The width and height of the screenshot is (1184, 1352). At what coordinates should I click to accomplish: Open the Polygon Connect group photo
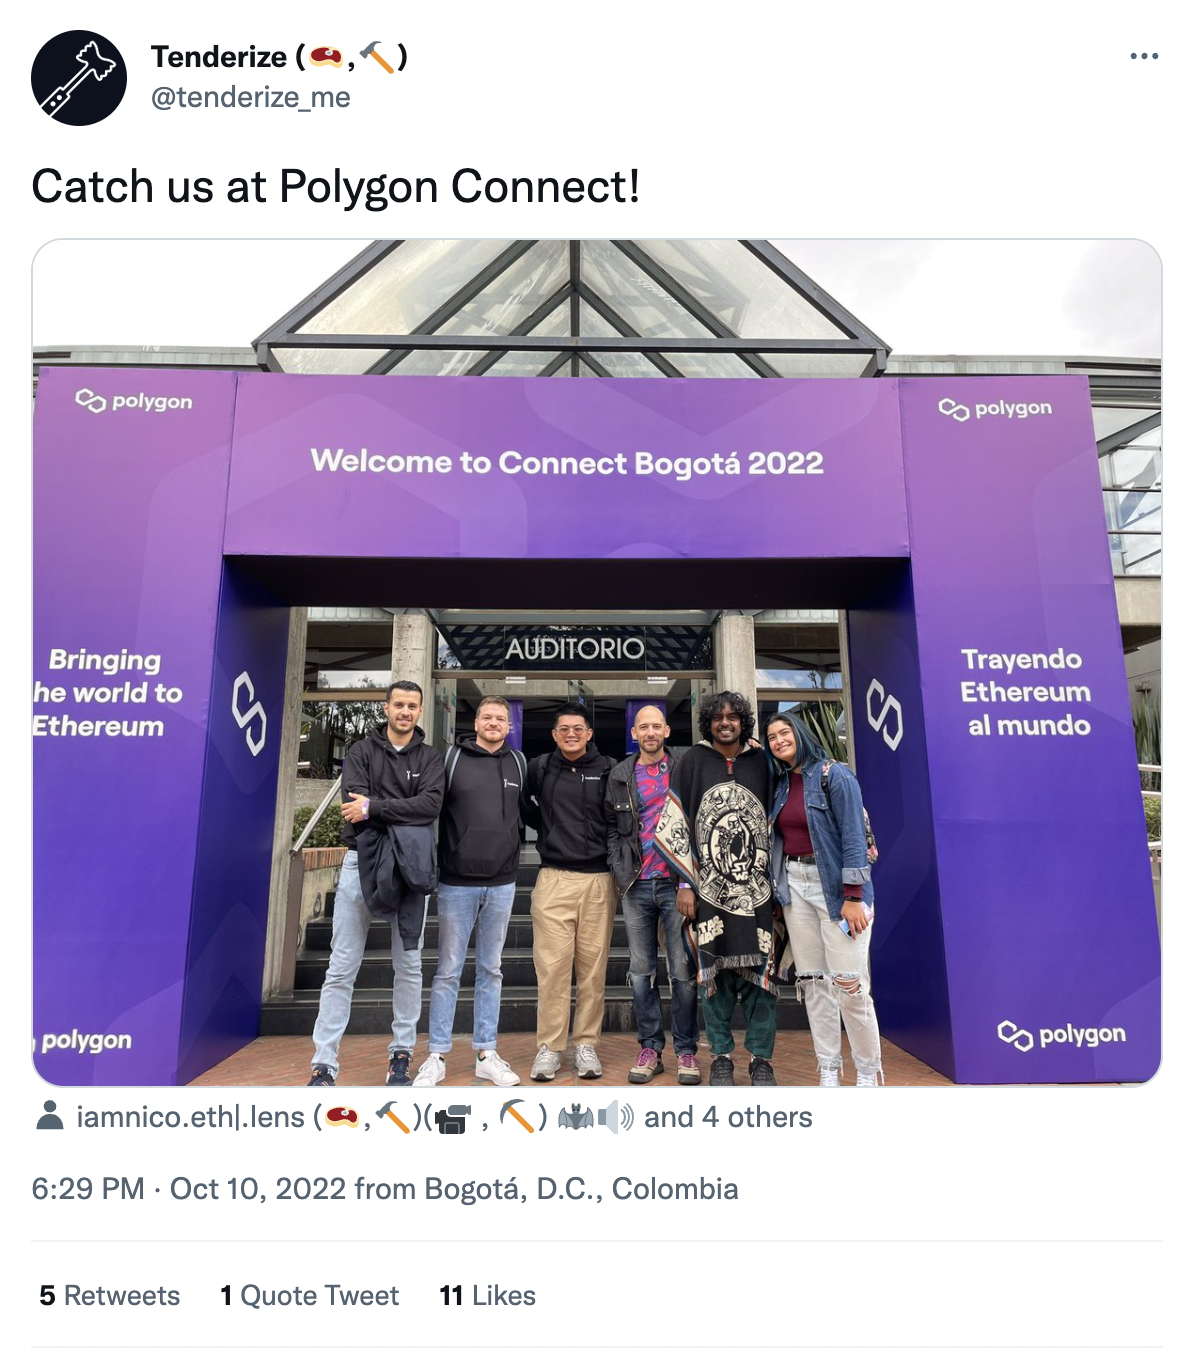pos(597,662)
